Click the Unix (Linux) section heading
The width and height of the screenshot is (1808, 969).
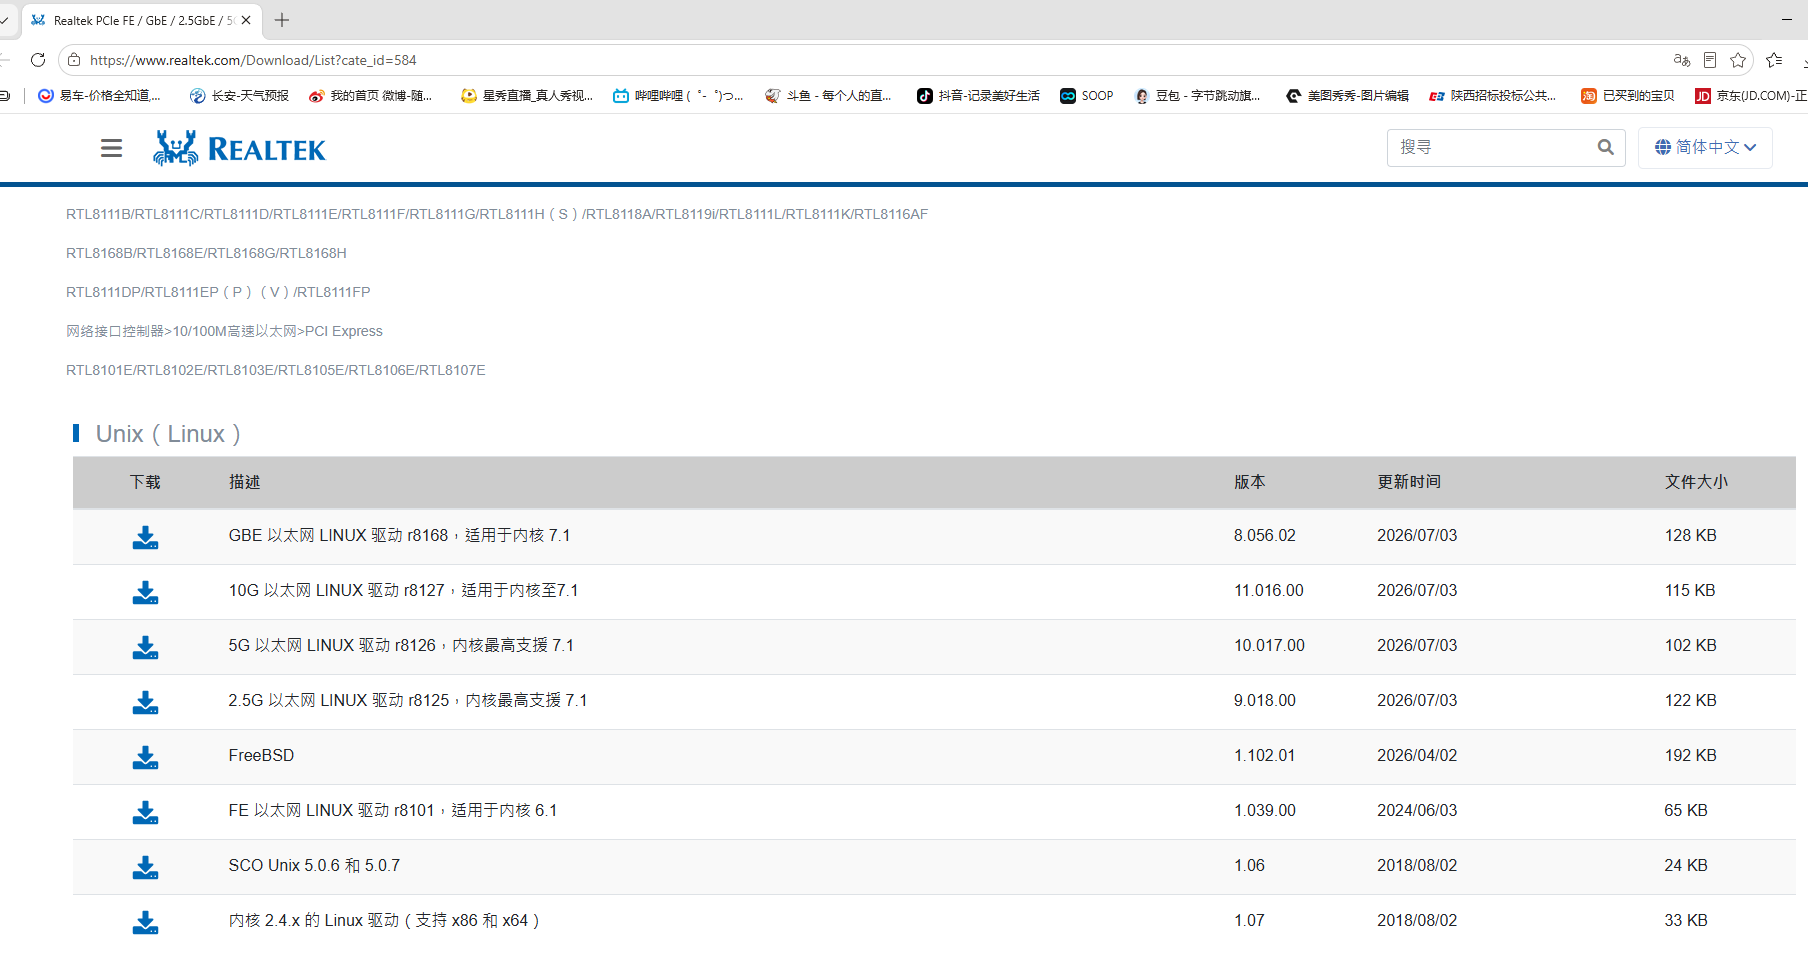168,434
